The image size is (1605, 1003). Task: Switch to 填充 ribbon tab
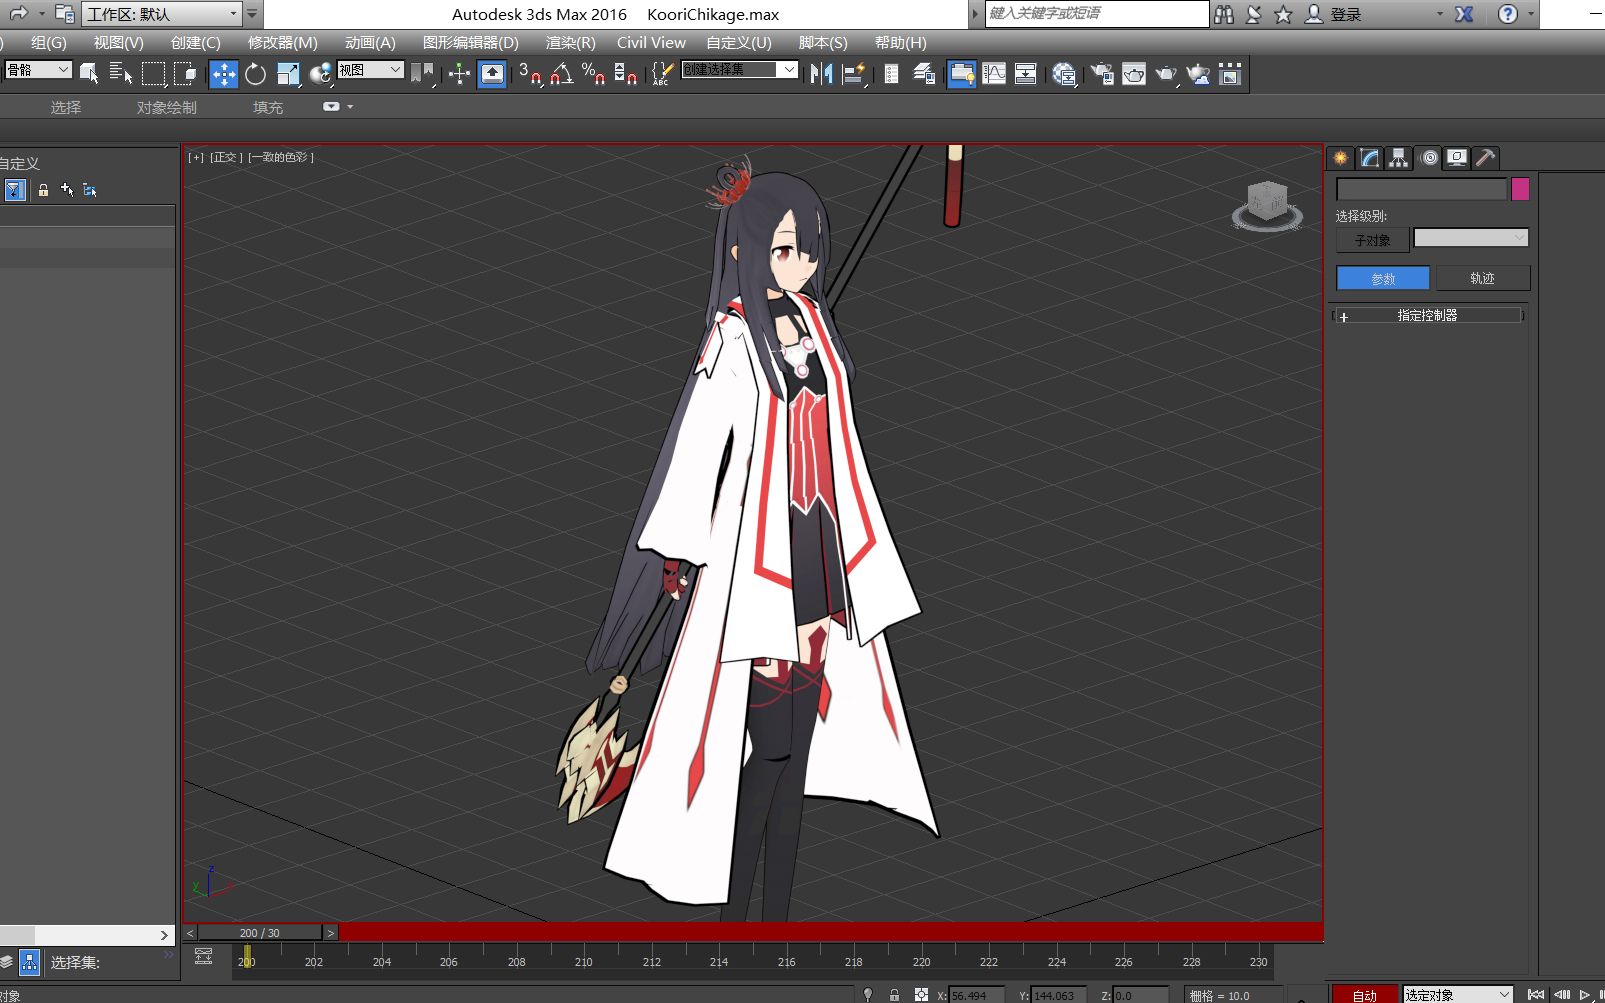click(268, 107)
